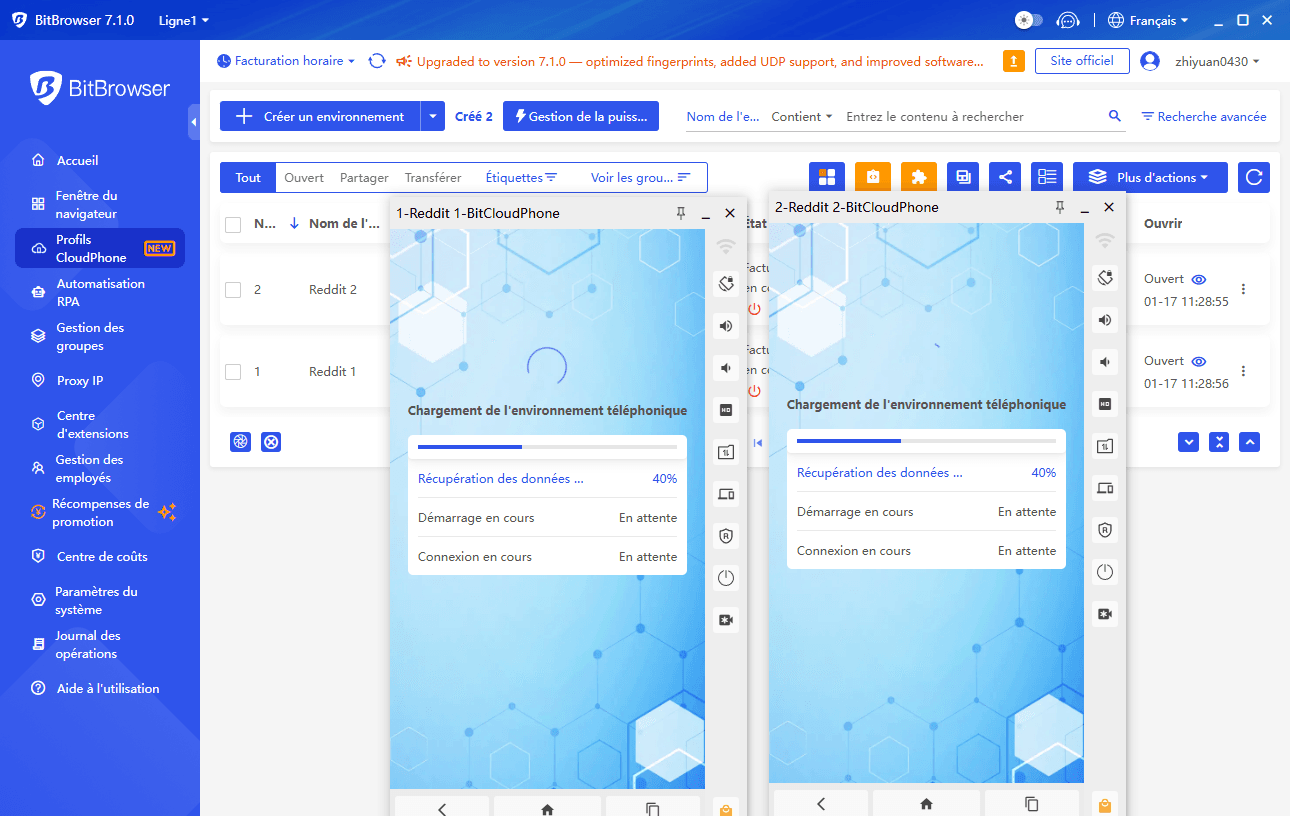This screenshot has height=816, width=1290.
Task: Check the checkbox for Reddit 2 row
Action: tap(233, 290)
